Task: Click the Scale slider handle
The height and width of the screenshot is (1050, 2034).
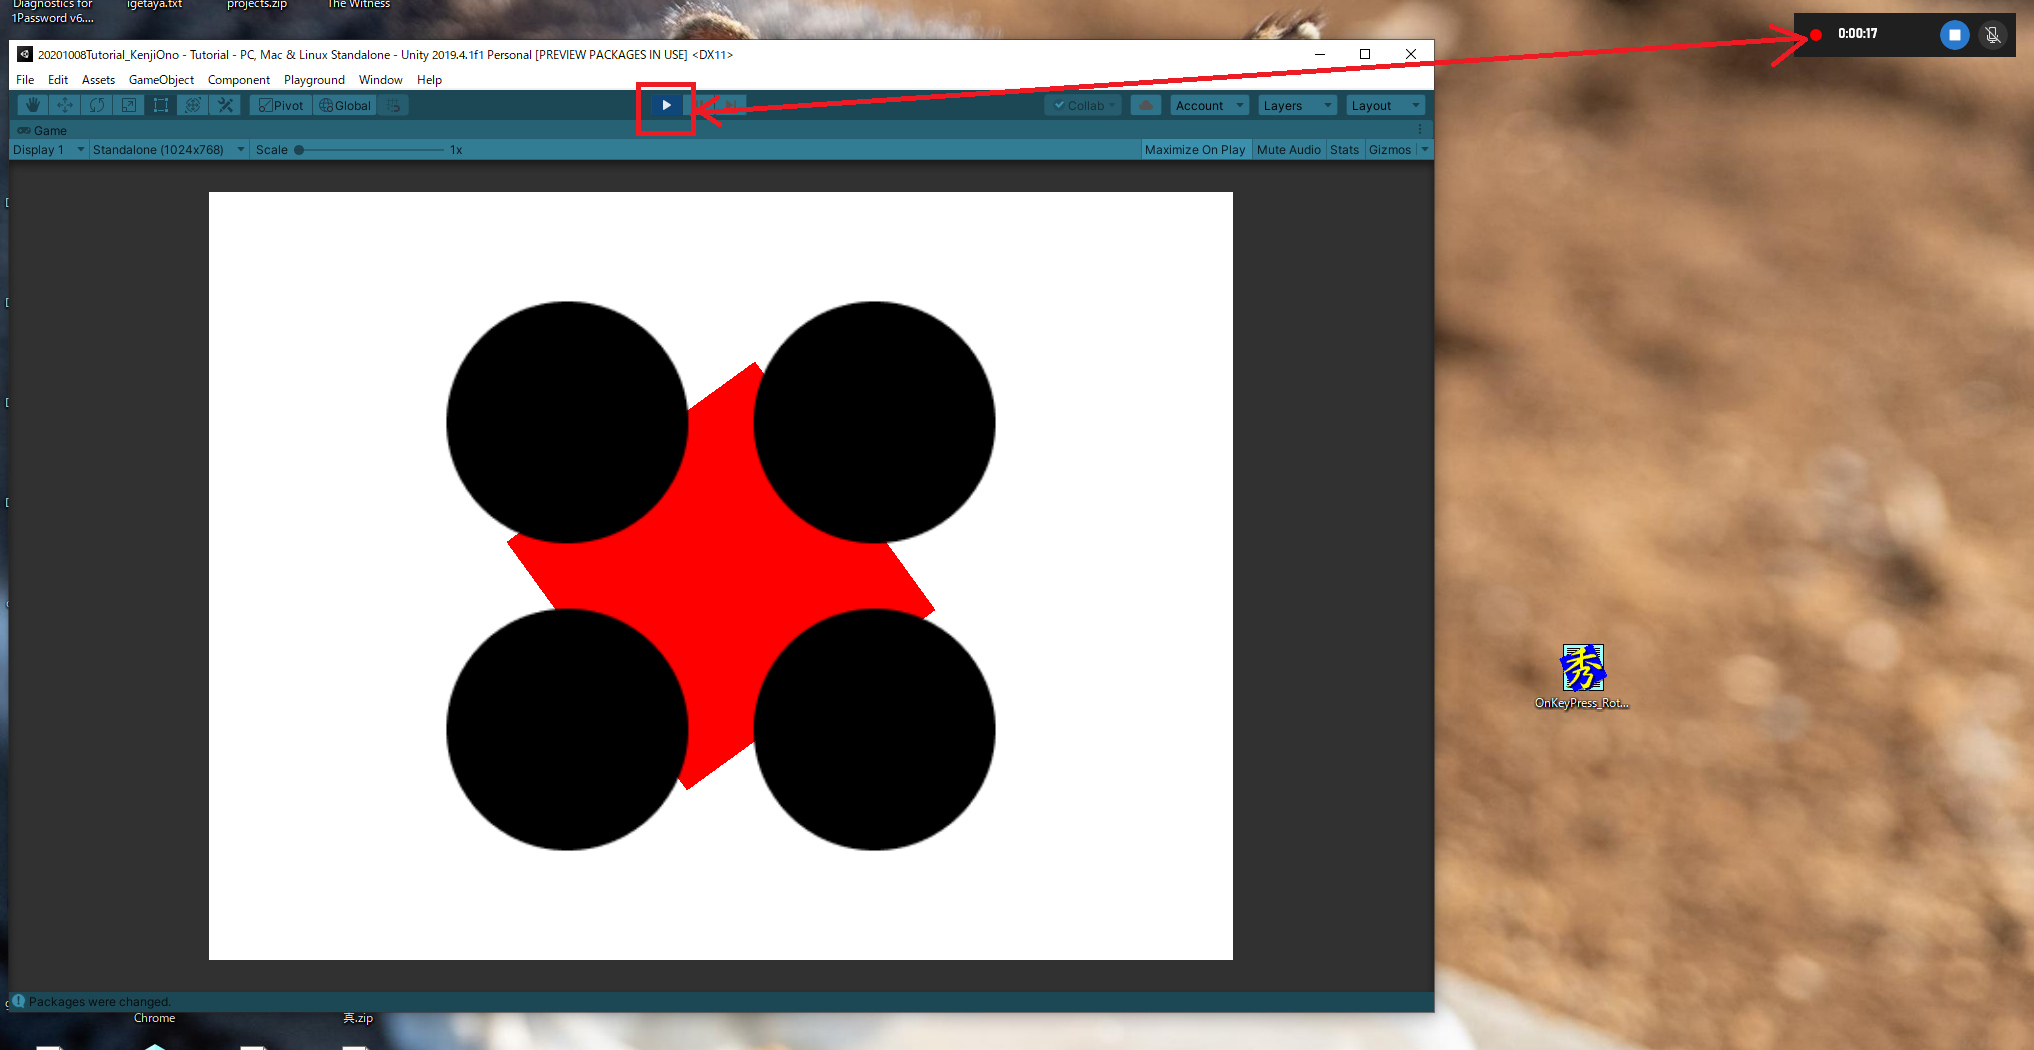Action: pyautogui.click(x=299, y=150)
